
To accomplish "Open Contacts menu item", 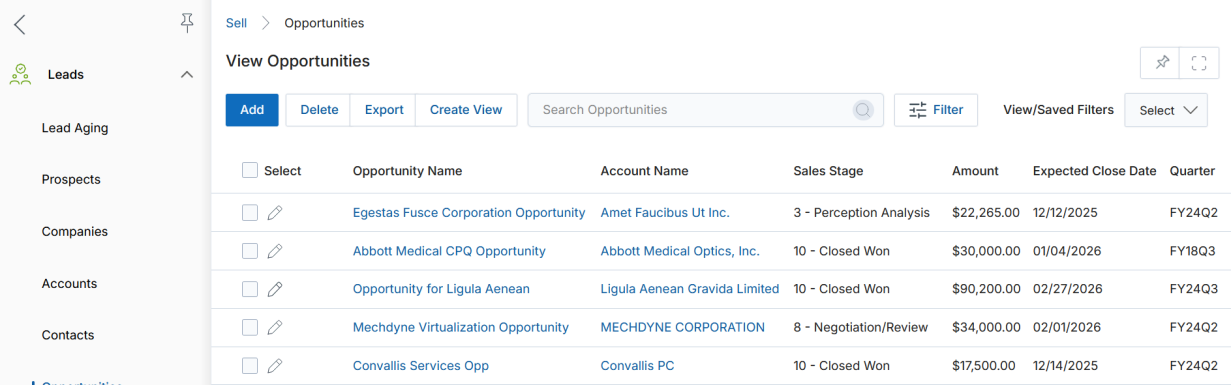I will (x=68, y=336).
